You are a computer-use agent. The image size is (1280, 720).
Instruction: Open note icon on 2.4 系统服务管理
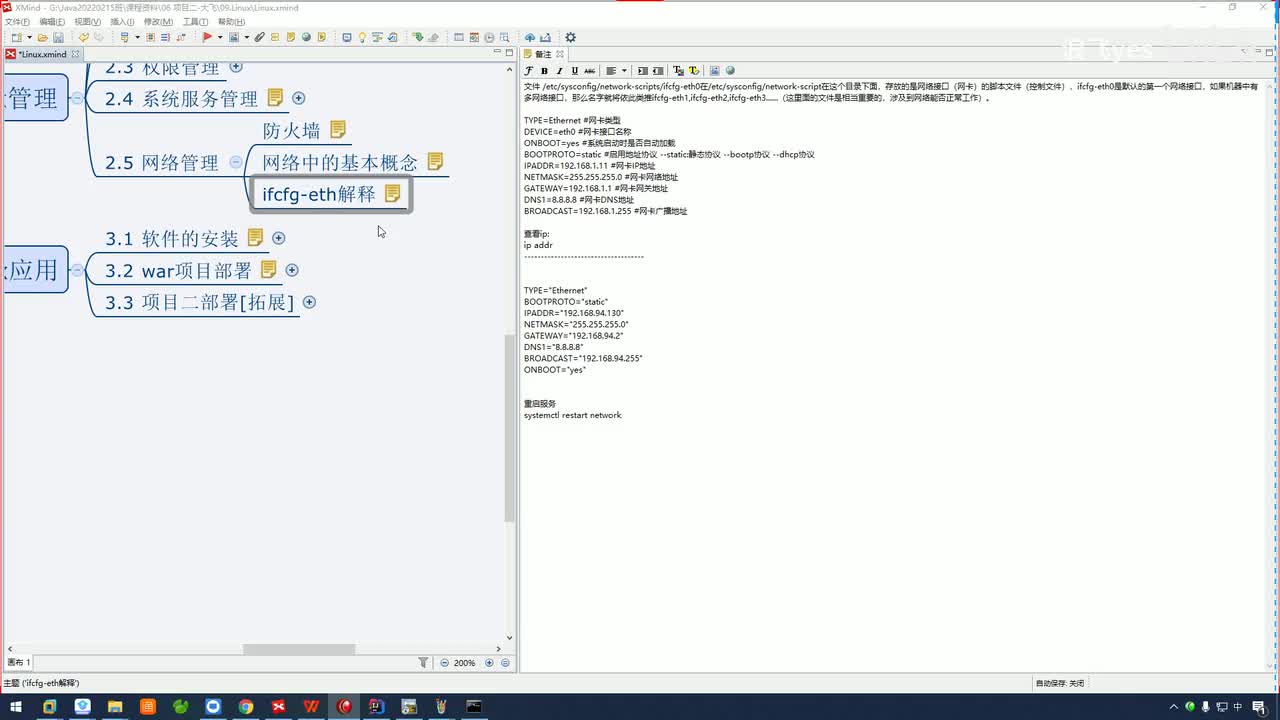(275, 98)
